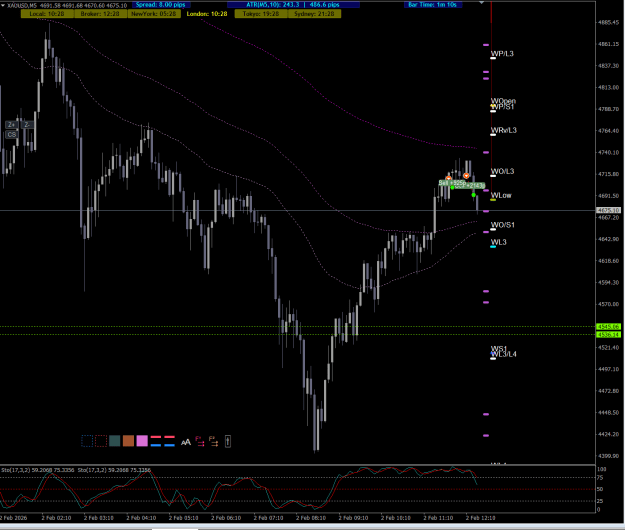Click the London: 10:28 clock label

207,14
